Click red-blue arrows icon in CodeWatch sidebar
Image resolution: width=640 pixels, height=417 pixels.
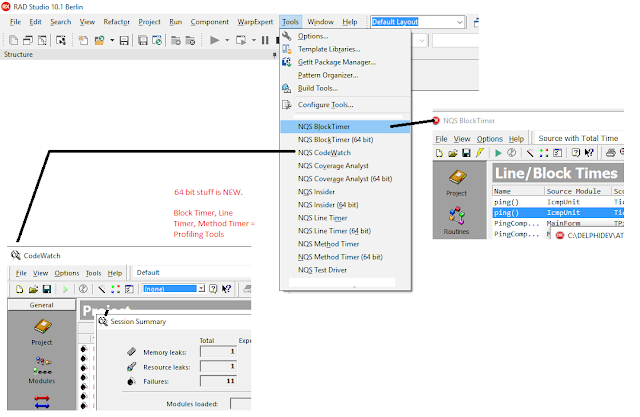[x=42, y=402]
